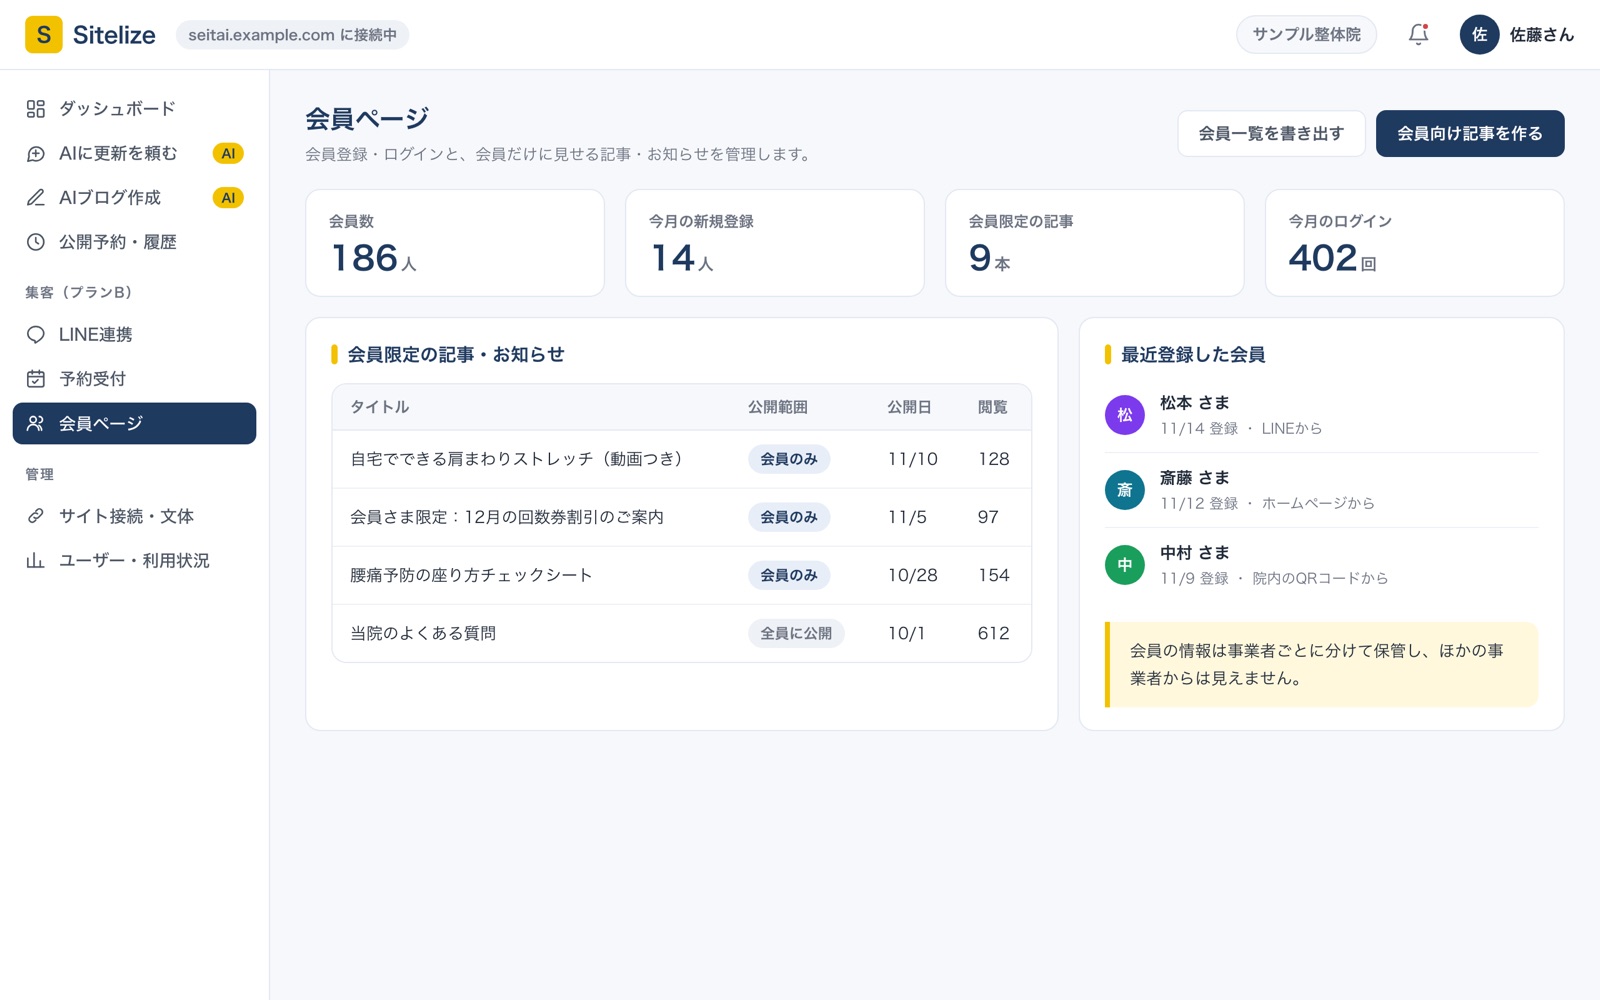
Task: Click the 公開予約・履歴 clock icon
Action: click(x=36, y=242)
